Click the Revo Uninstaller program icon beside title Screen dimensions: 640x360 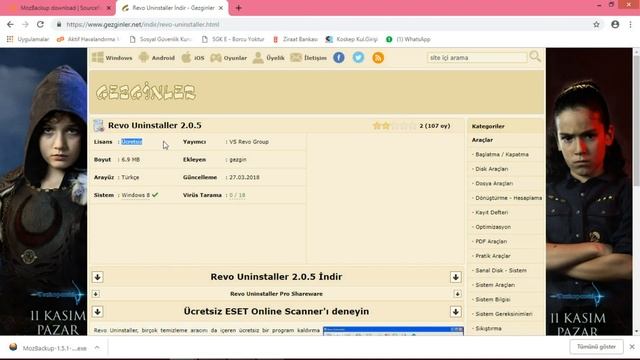(x=98, y=125)
